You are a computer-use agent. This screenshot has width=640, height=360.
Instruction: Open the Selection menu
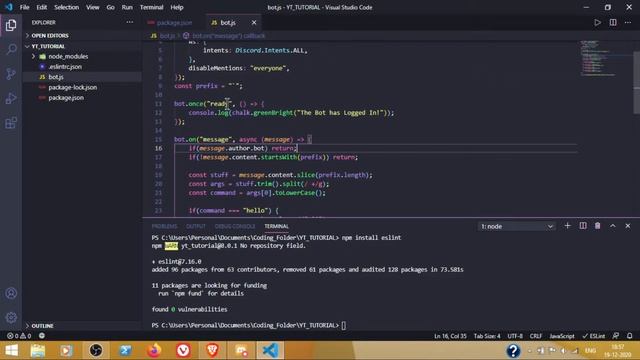(67, 7)
